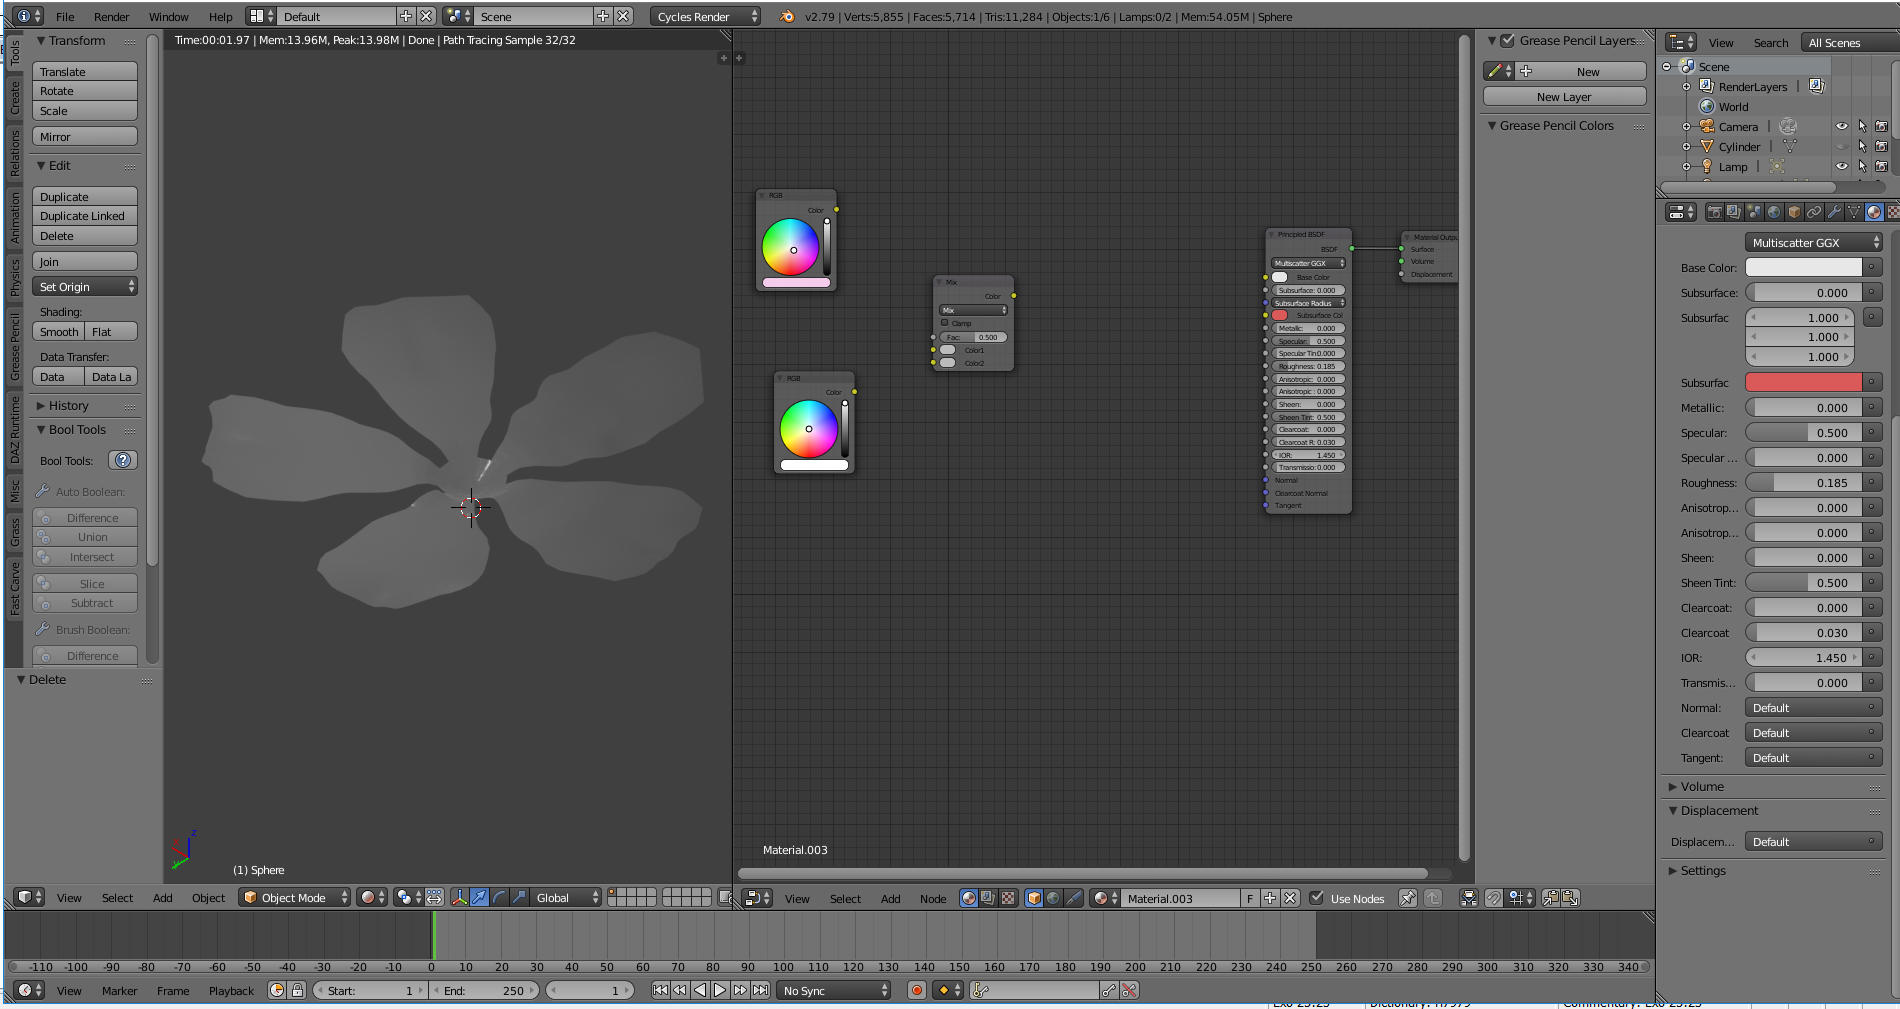The height and width of the screenshot is (1009, 1900).
Task: Expand the Volume panel
Action: [x=1701, y=786]
